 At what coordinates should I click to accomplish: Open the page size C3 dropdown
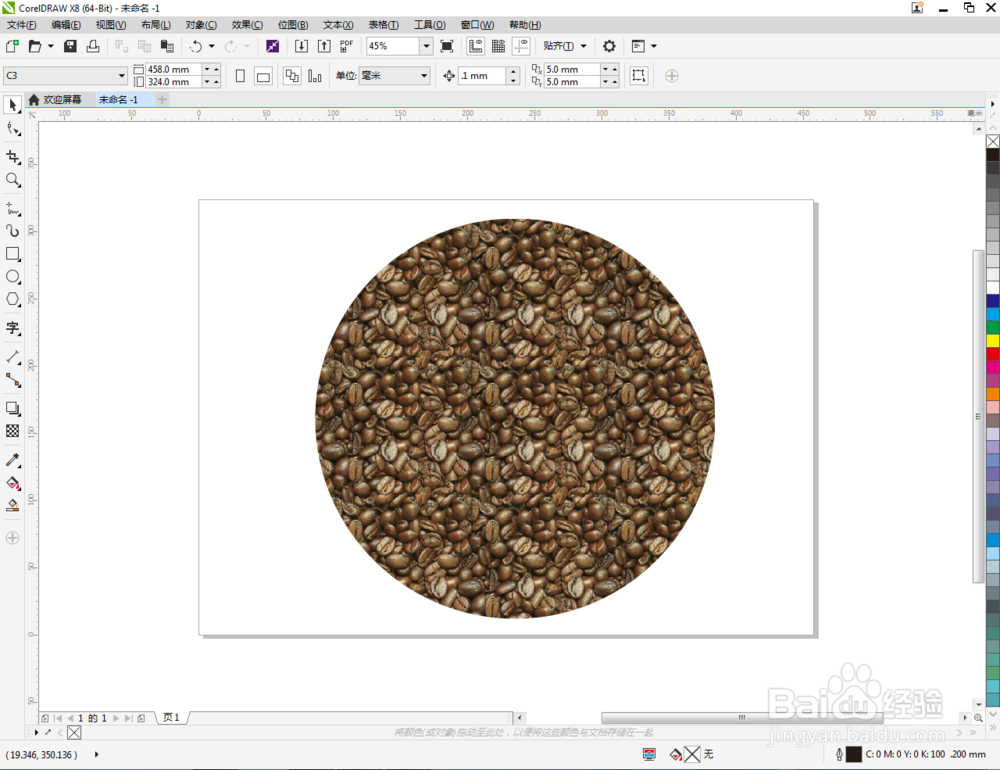[122, 75]
